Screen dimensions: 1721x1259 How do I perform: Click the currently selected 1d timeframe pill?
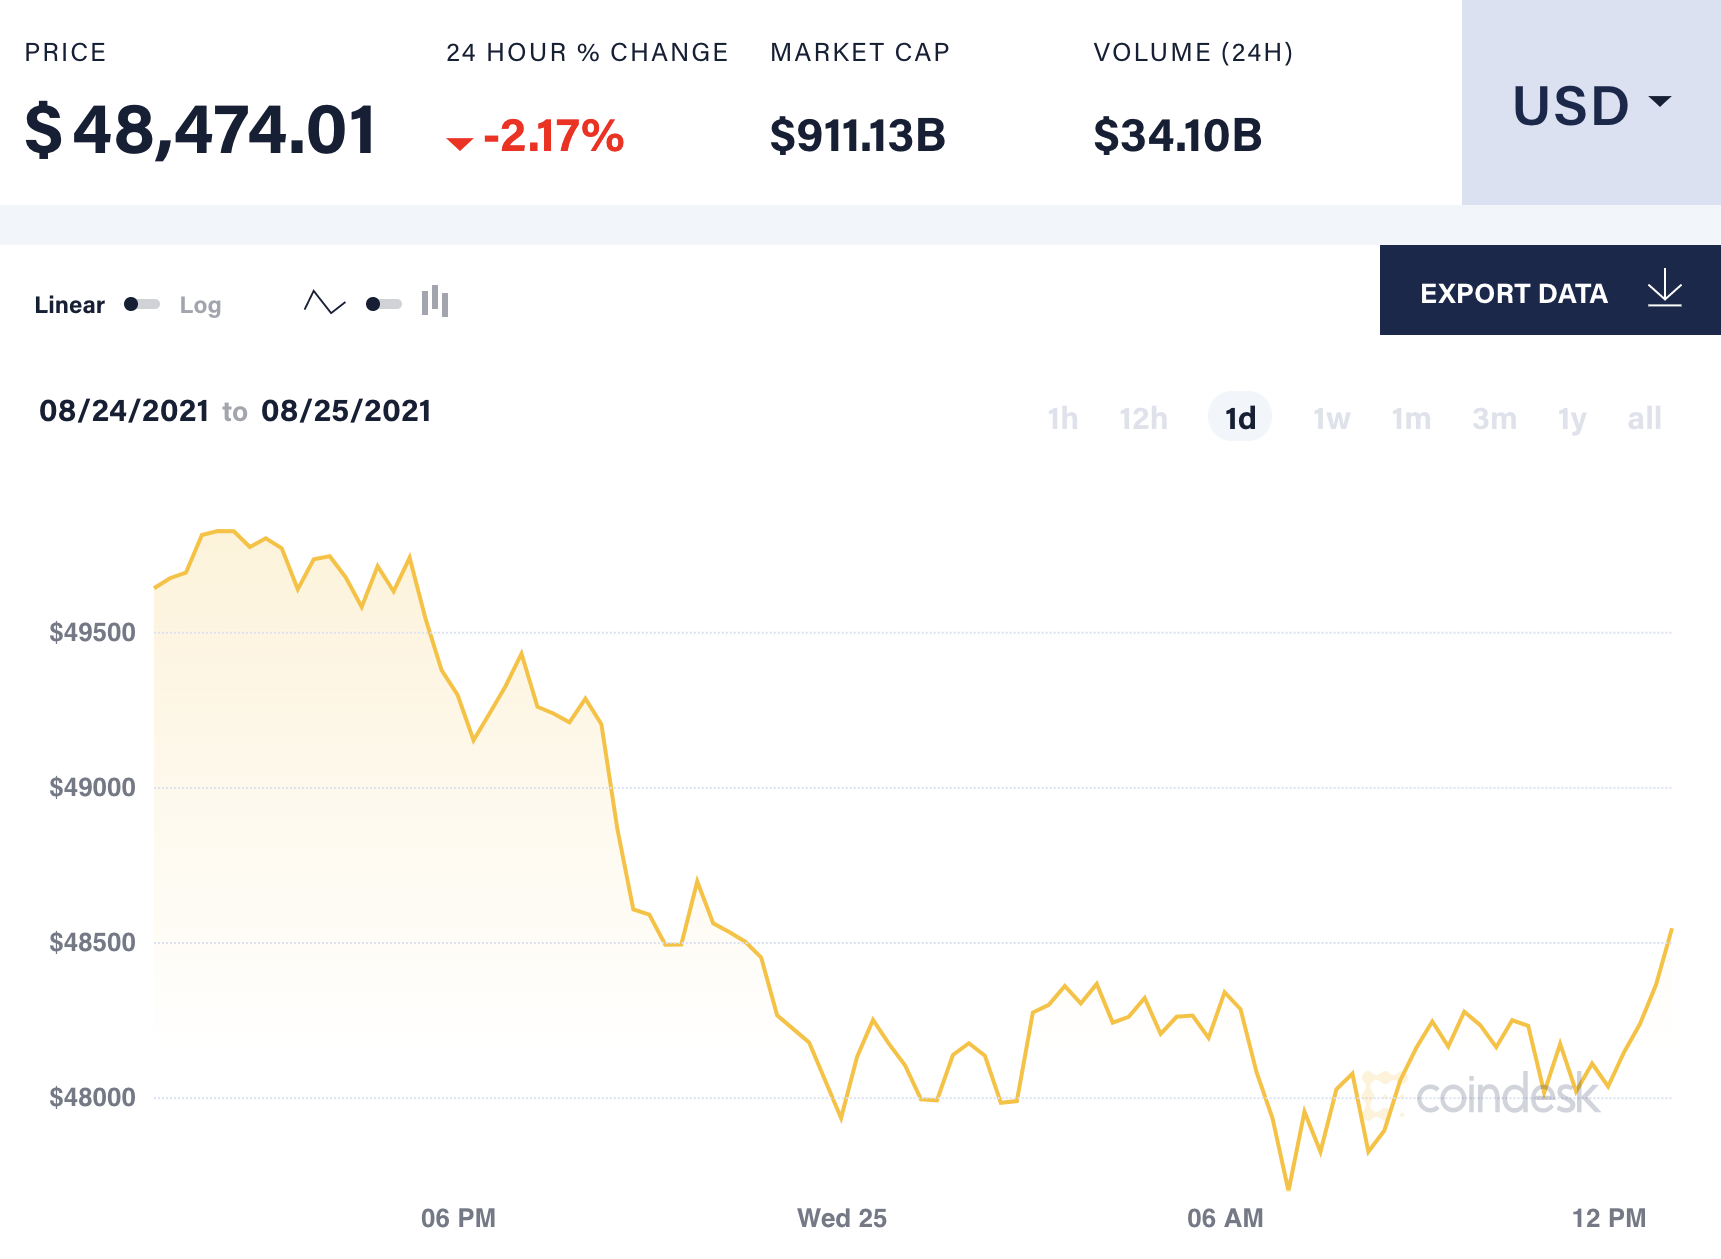[x=1240, y=417]
